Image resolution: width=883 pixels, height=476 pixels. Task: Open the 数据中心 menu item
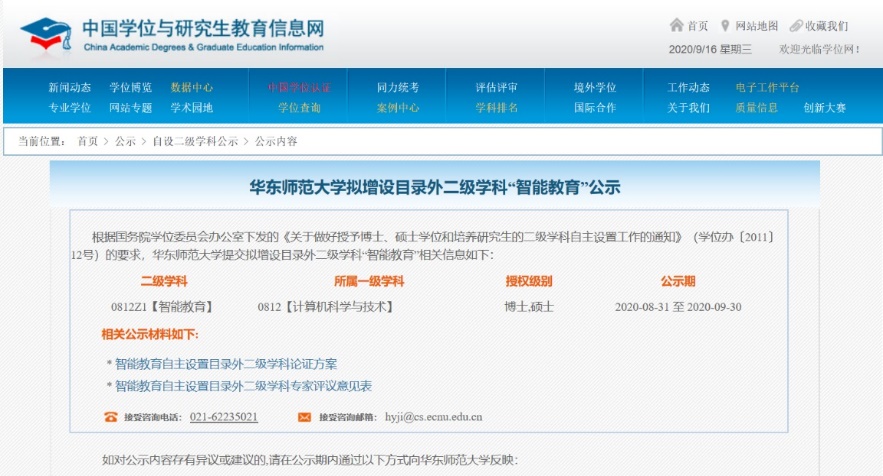191,87
